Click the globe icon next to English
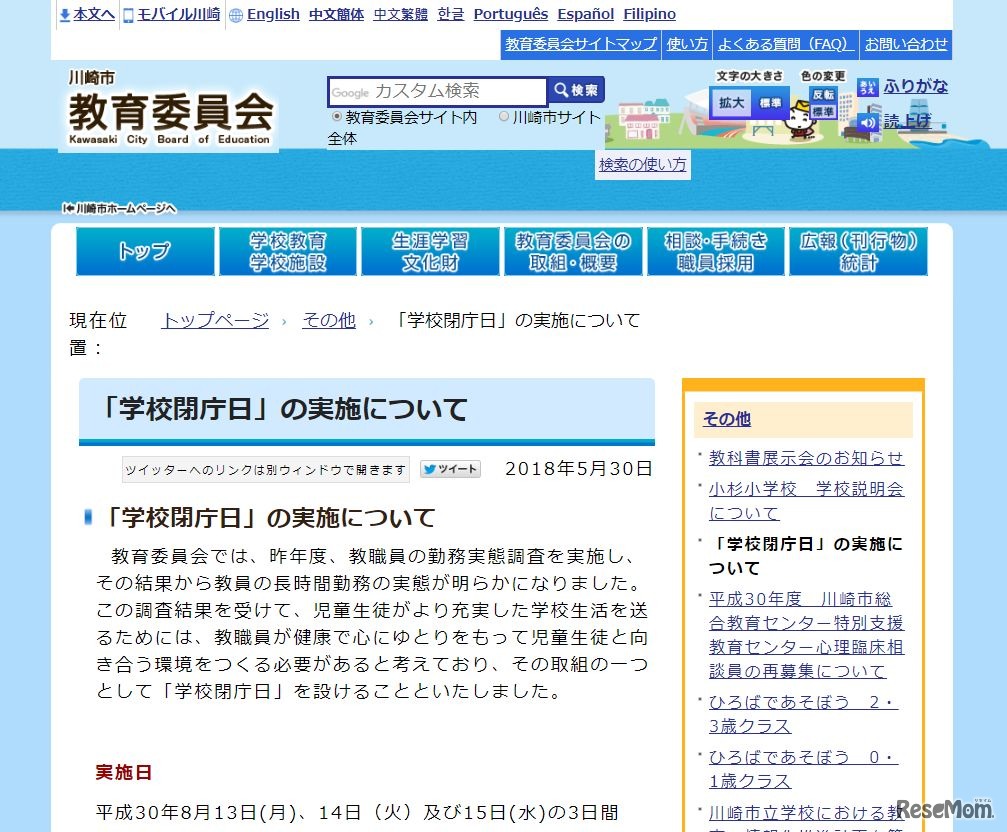Screen dimensions: 1007x832 [x=235, y=14]
